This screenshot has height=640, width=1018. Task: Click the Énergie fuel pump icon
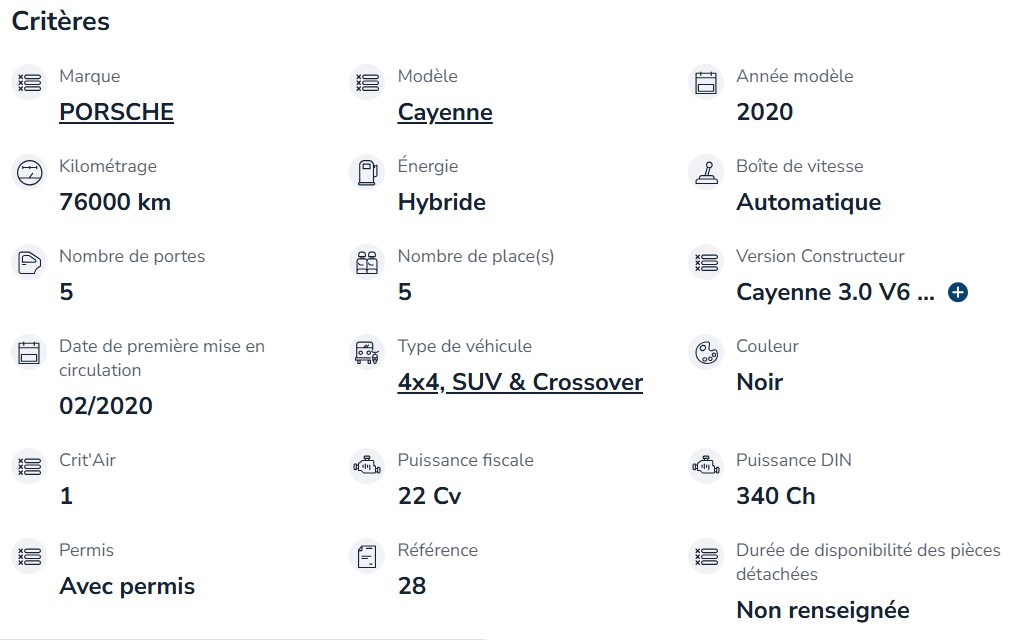(367, 173)
